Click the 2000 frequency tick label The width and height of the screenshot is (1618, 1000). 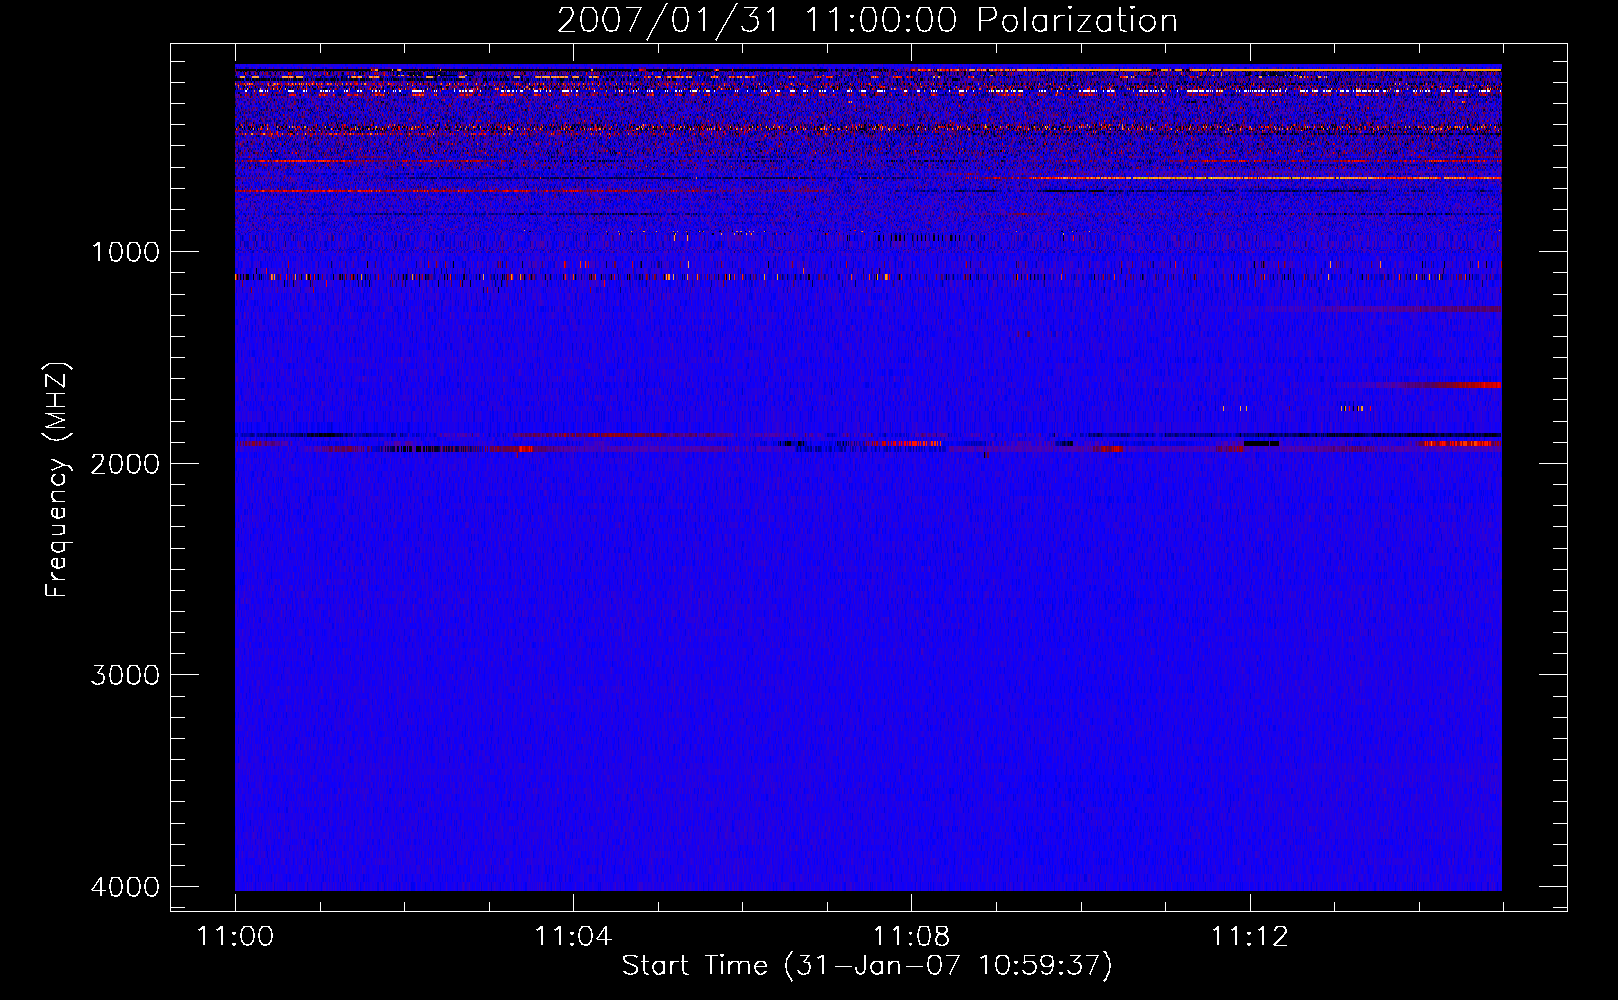pyautogui.click(x=125, y=463)
